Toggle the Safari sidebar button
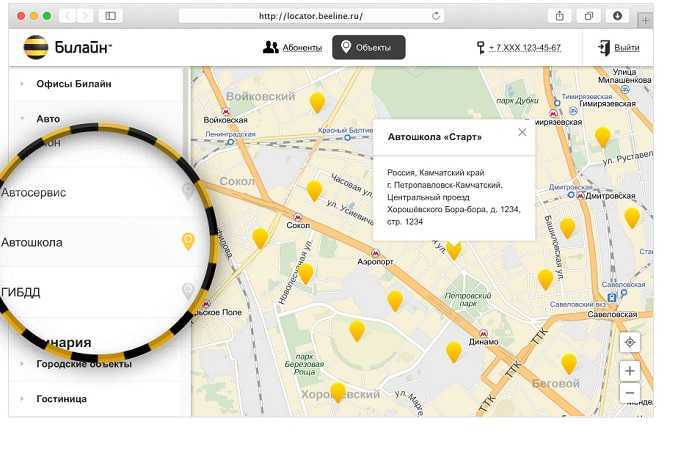 [x=110, y=16]
